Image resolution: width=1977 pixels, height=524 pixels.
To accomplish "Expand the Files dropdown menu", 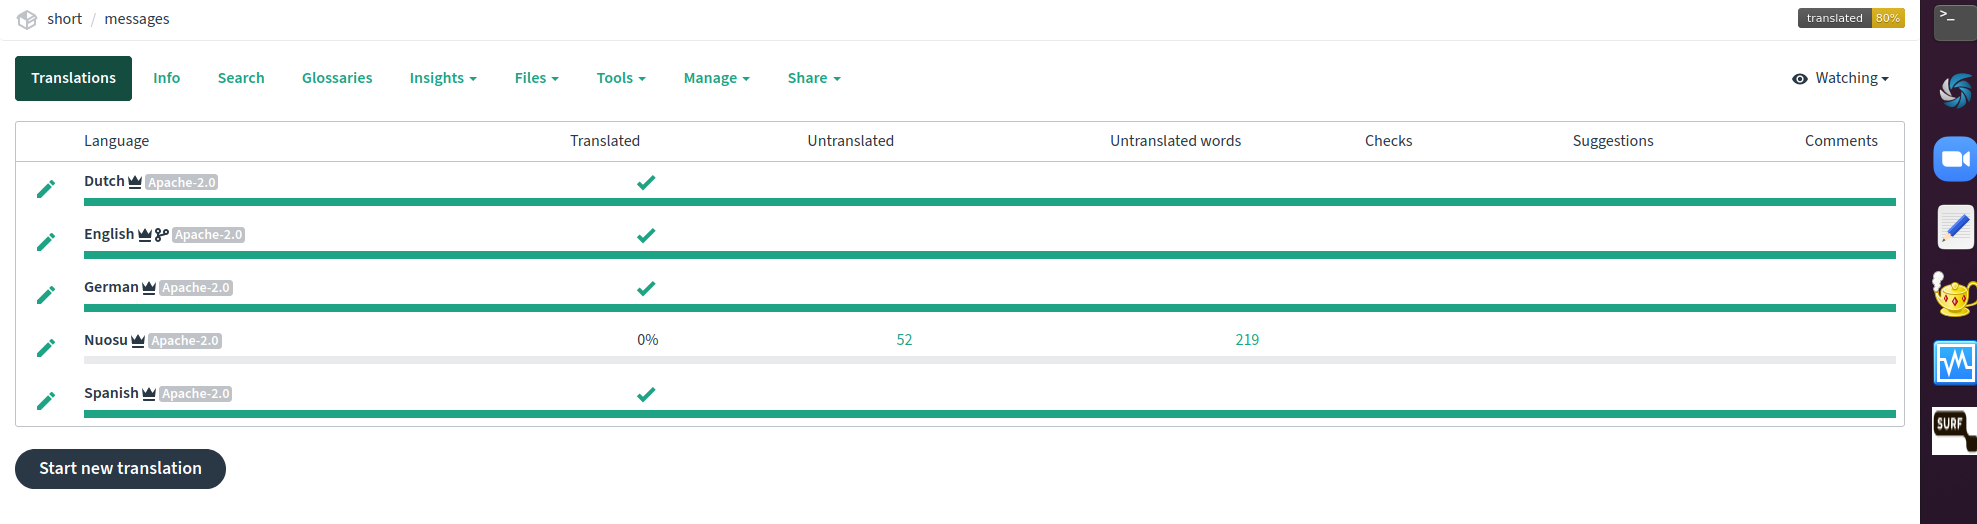I will [537, 78].
